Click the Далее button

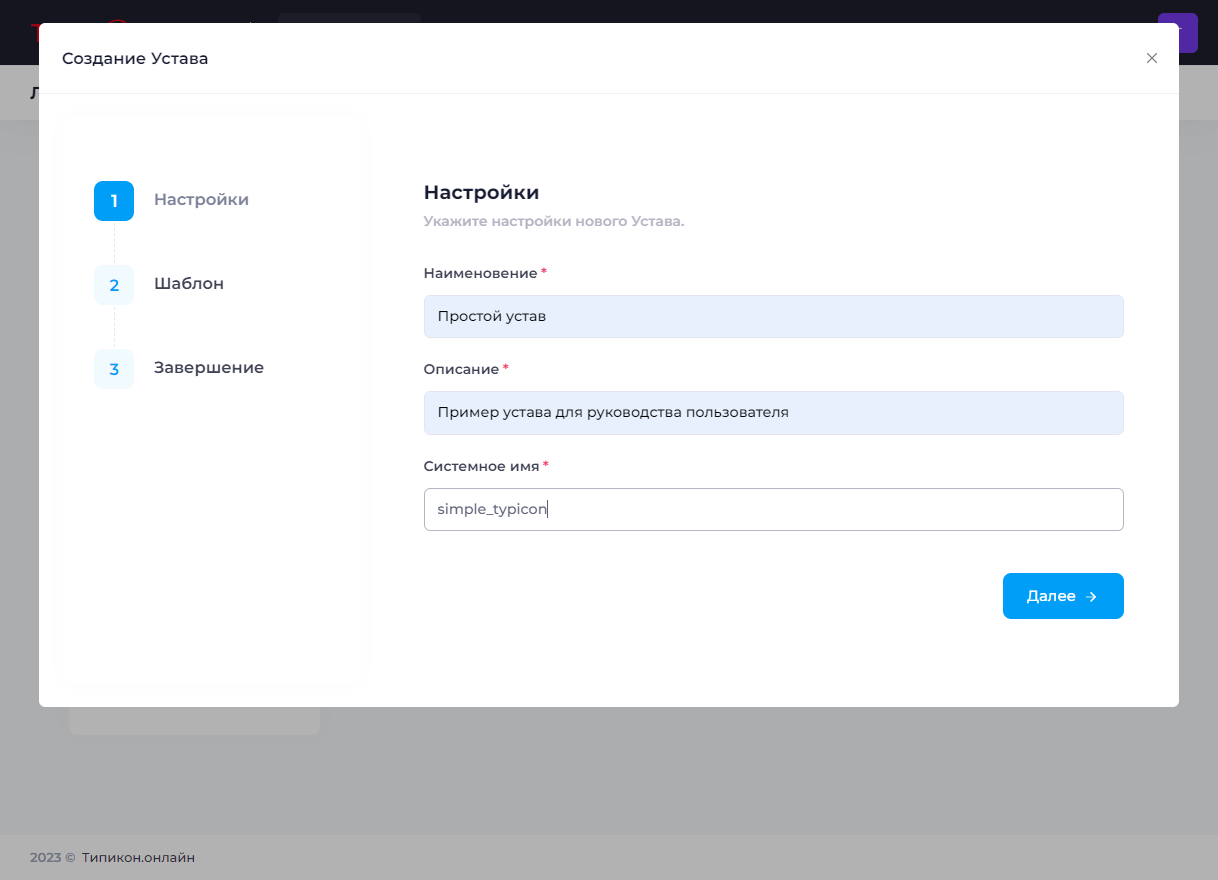pyautogui.click(x=1063, y=596)
